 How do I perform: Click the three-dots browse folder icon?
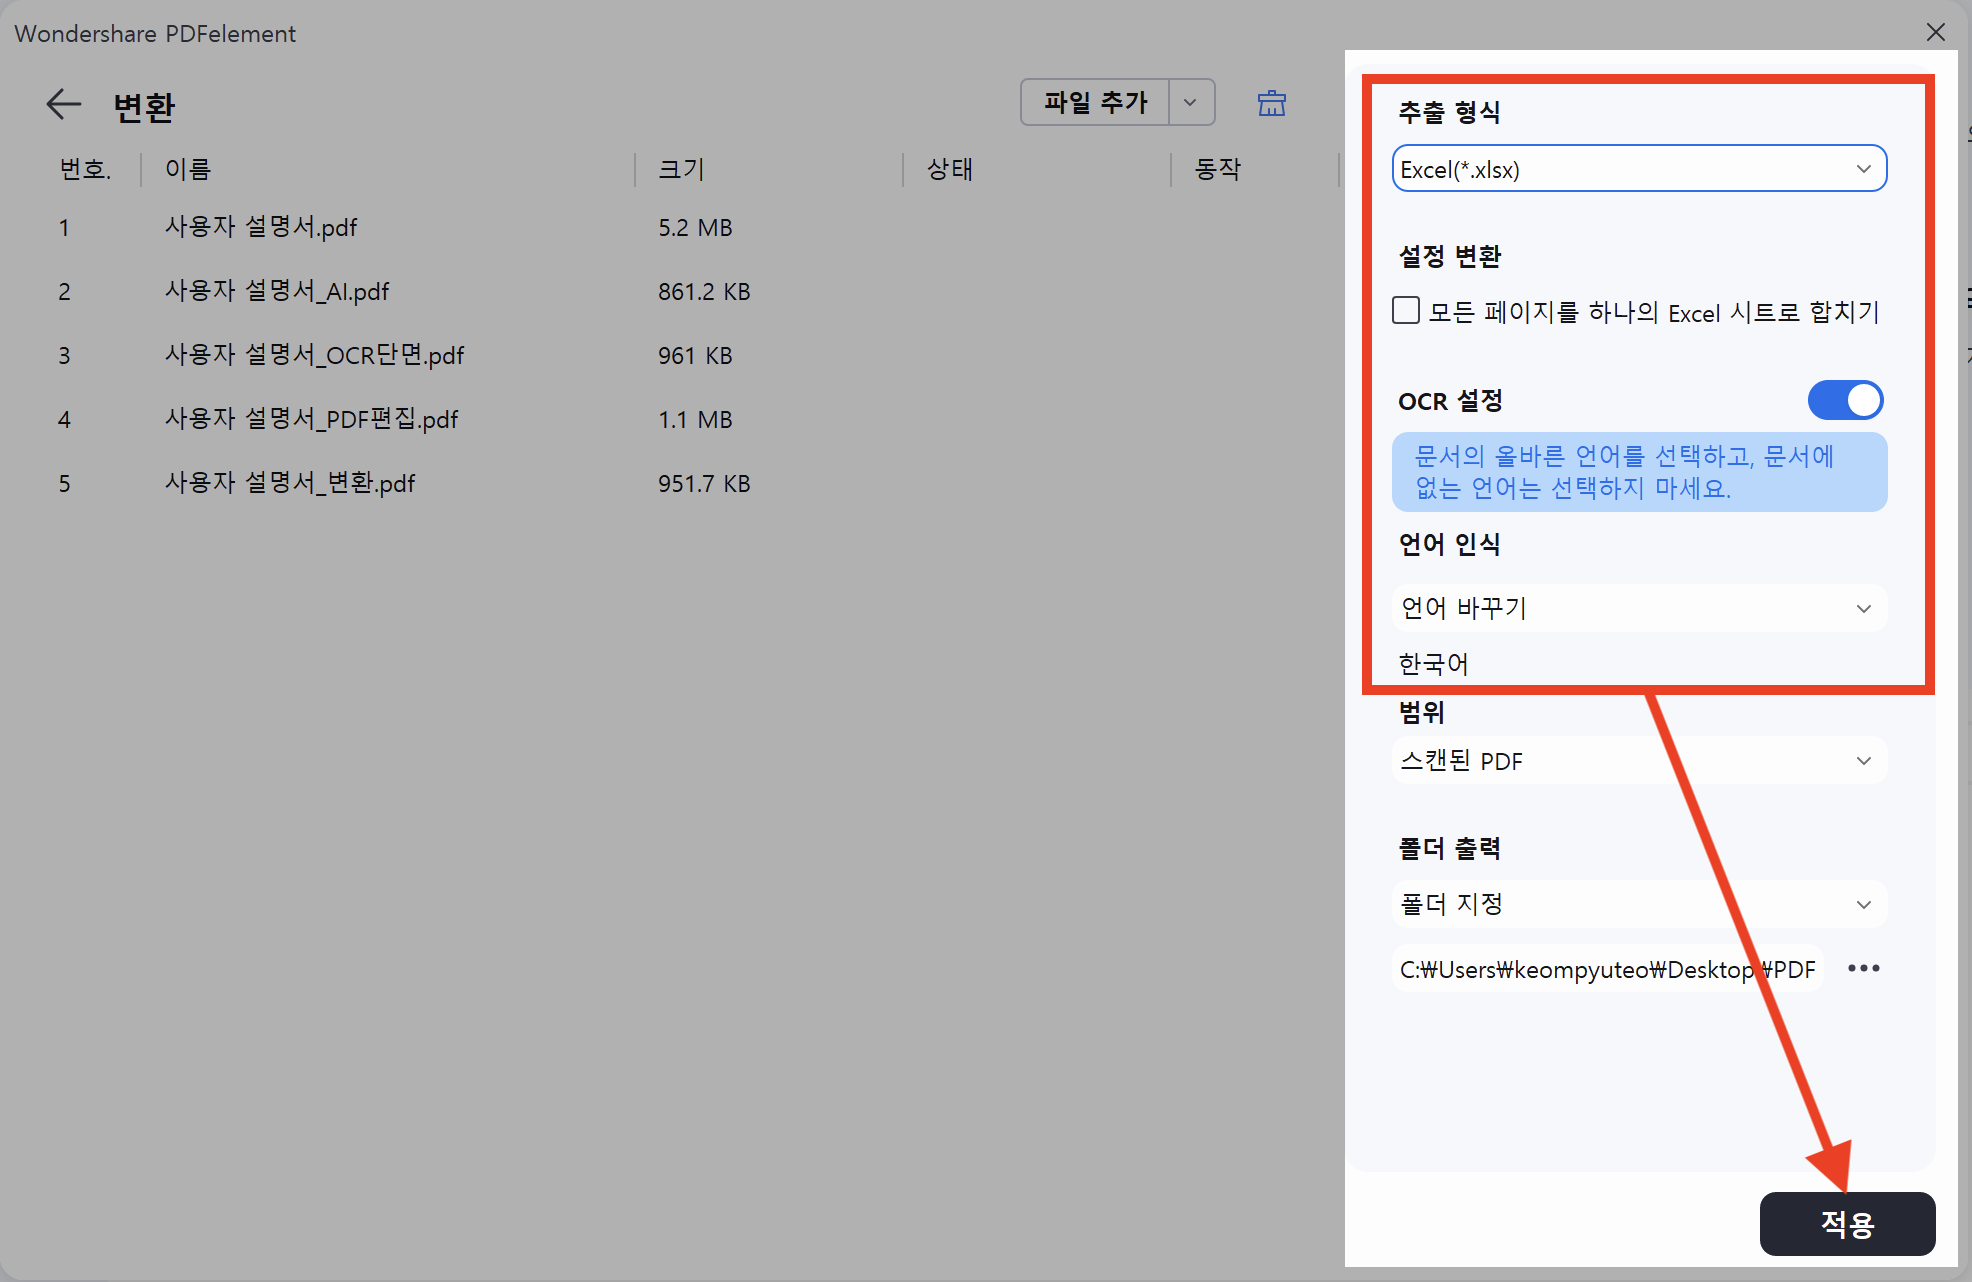point(1863,968)
